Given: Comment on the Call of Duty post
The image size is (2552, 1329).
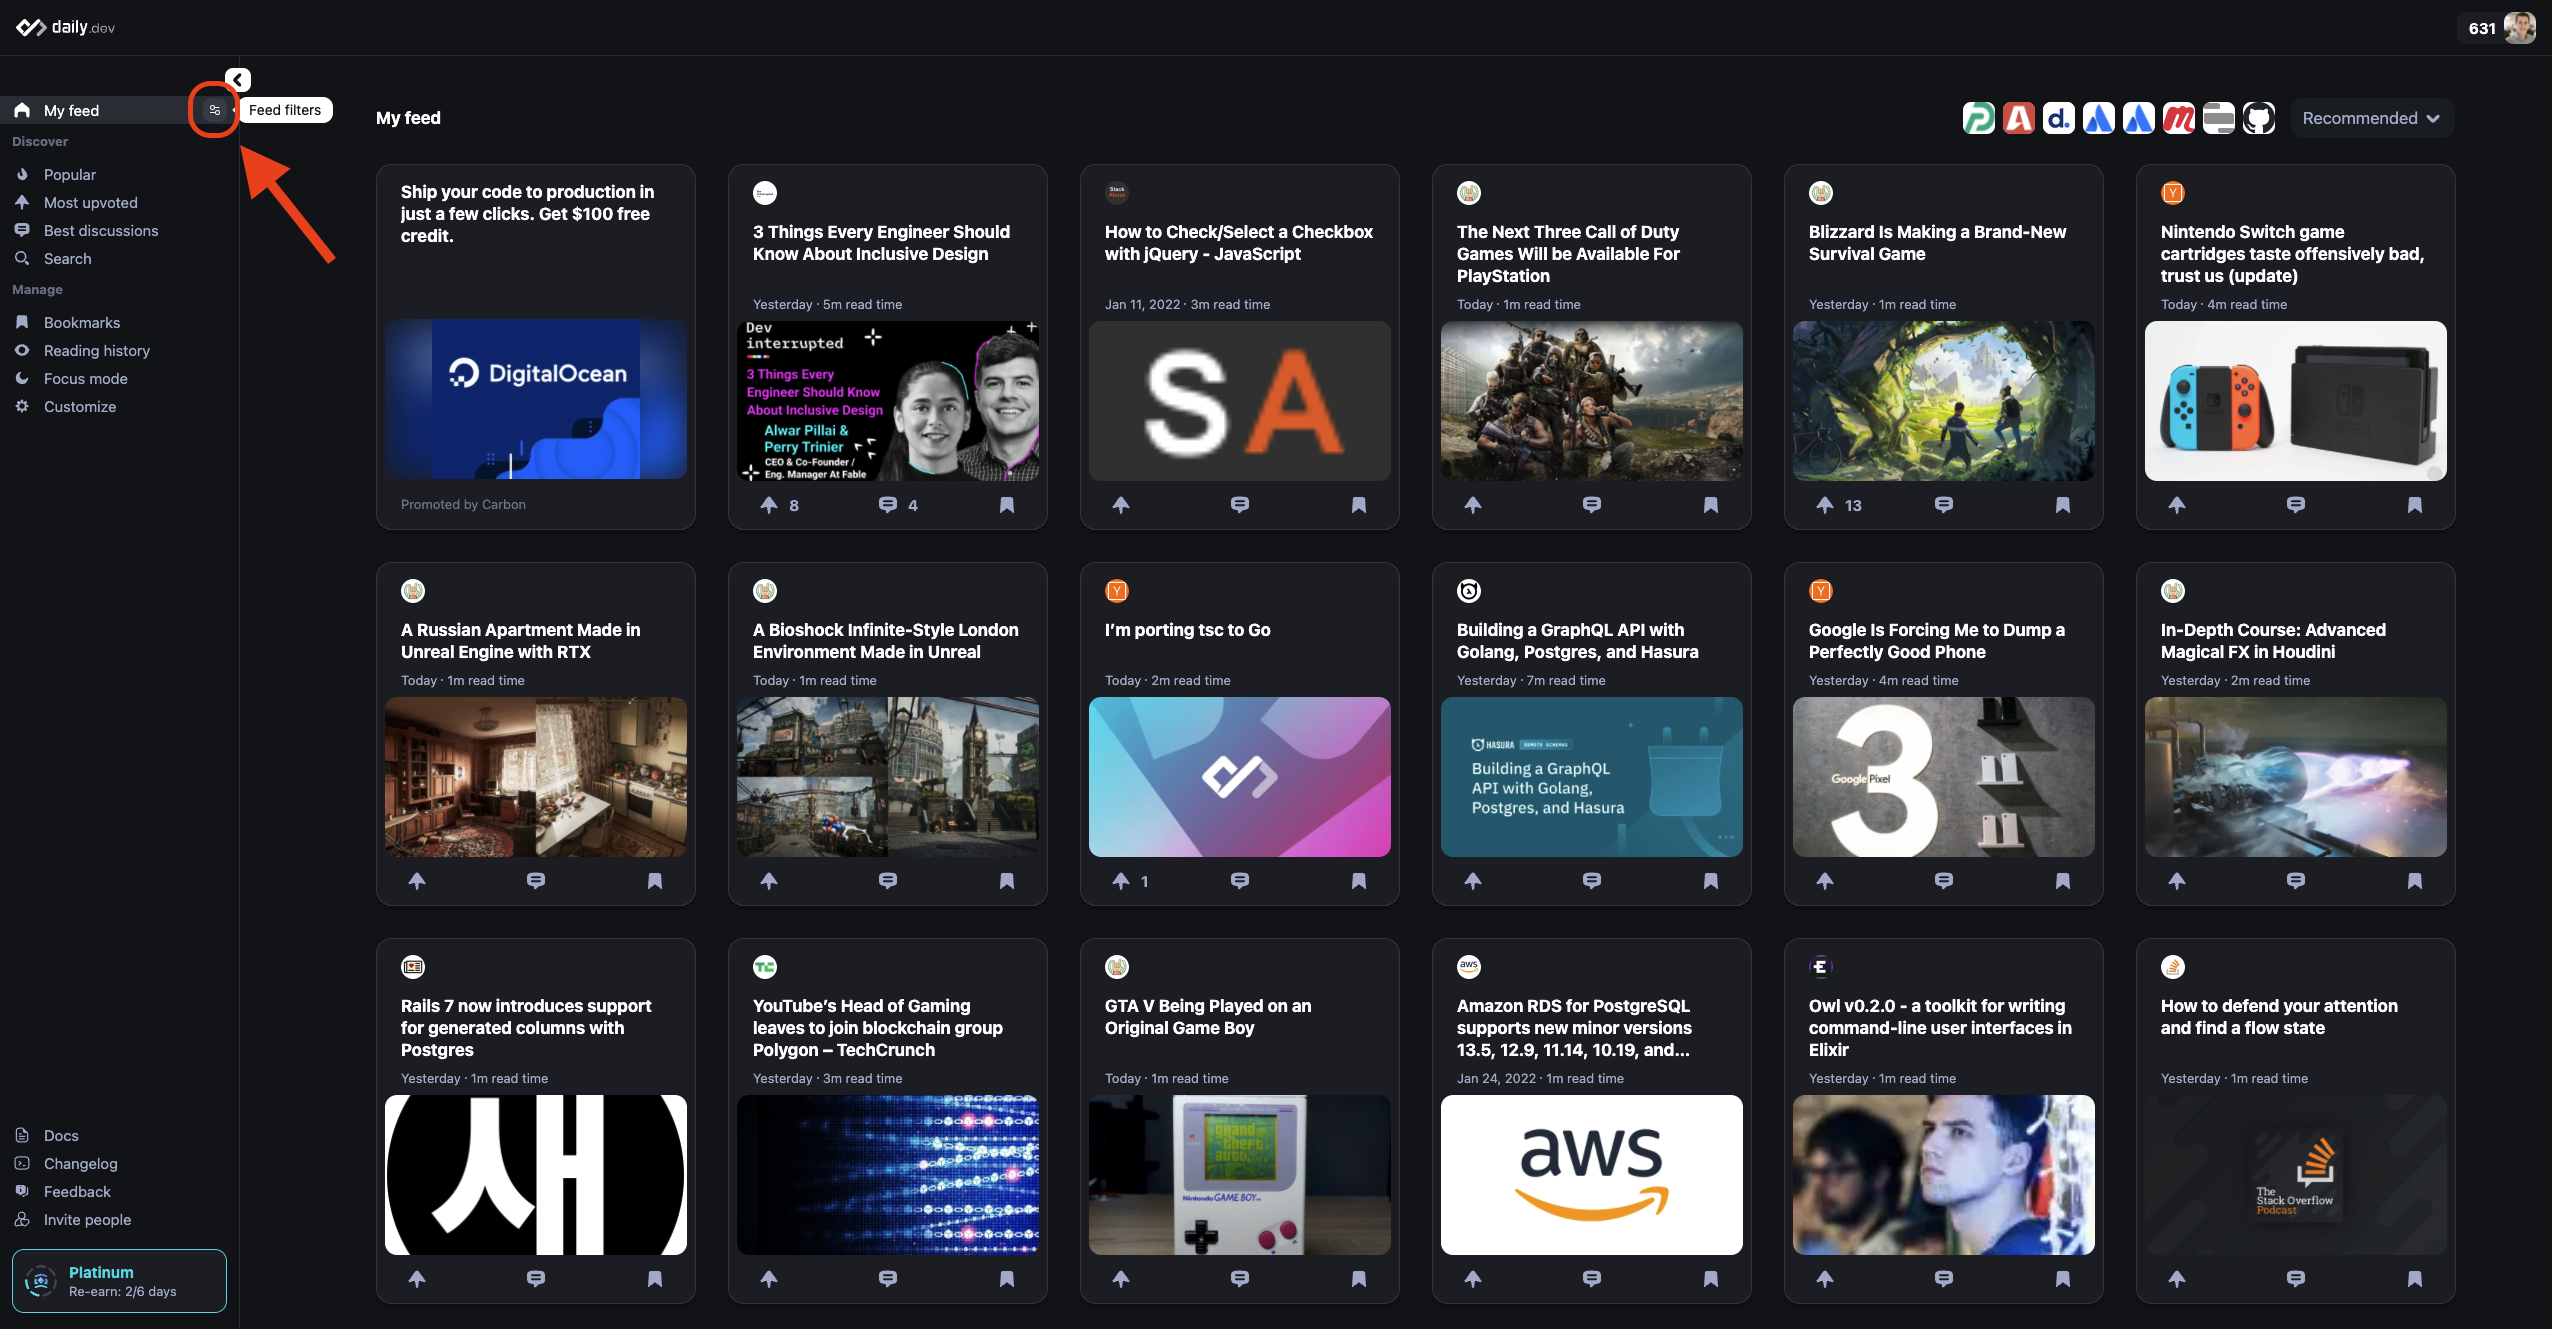Looking at the screenshot, I should point(1592,505).
